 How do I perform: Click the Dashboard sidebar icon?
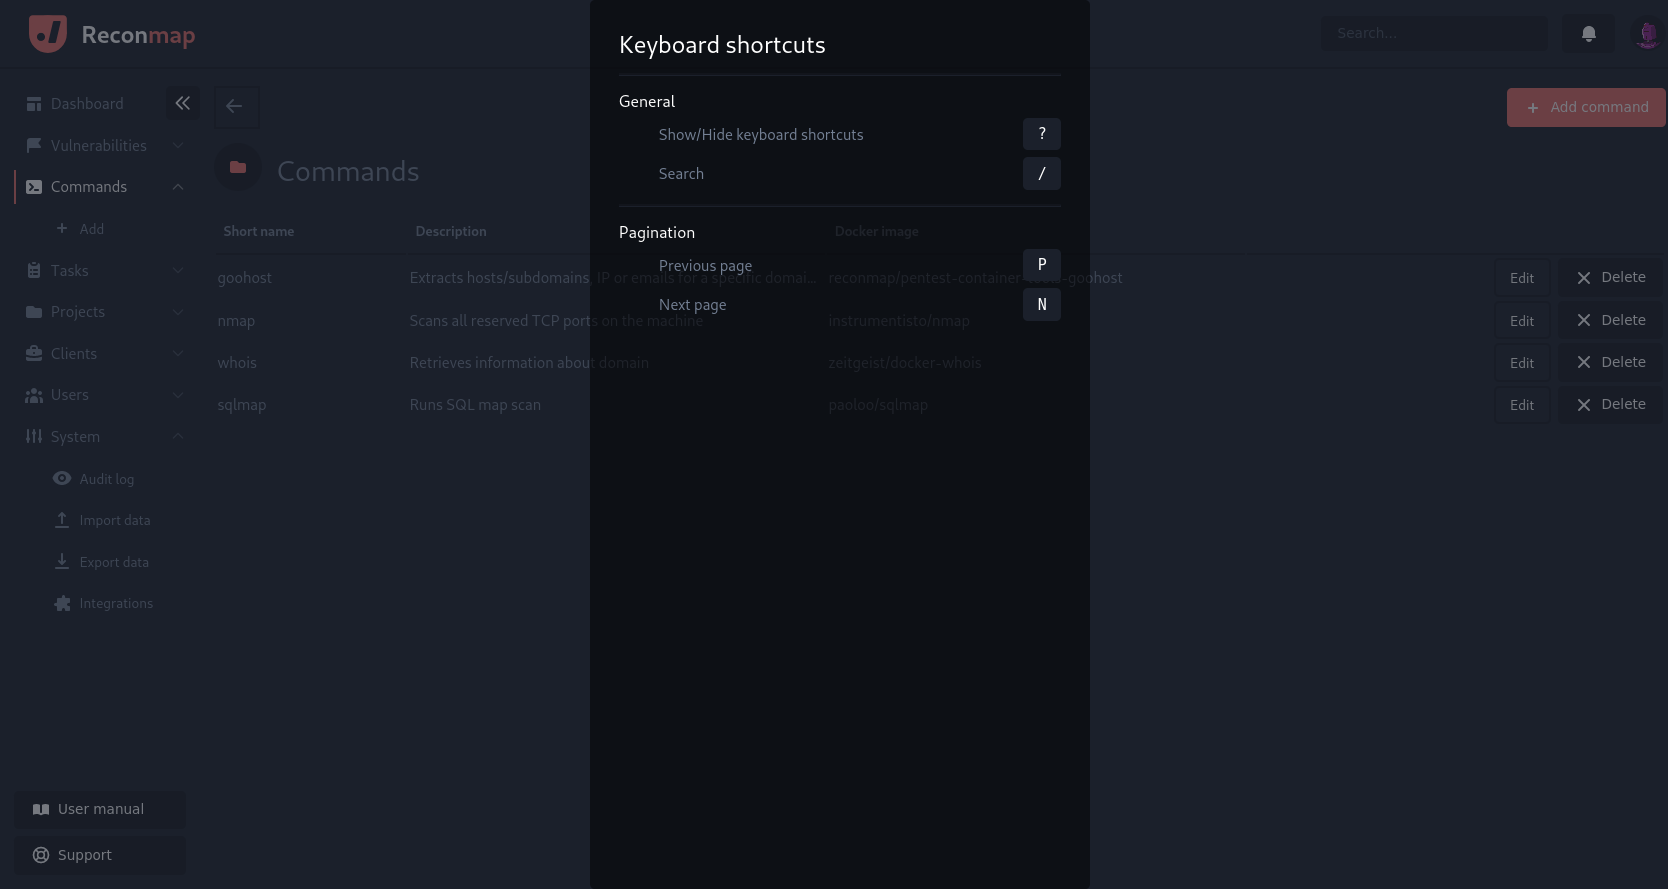[34, 104]
